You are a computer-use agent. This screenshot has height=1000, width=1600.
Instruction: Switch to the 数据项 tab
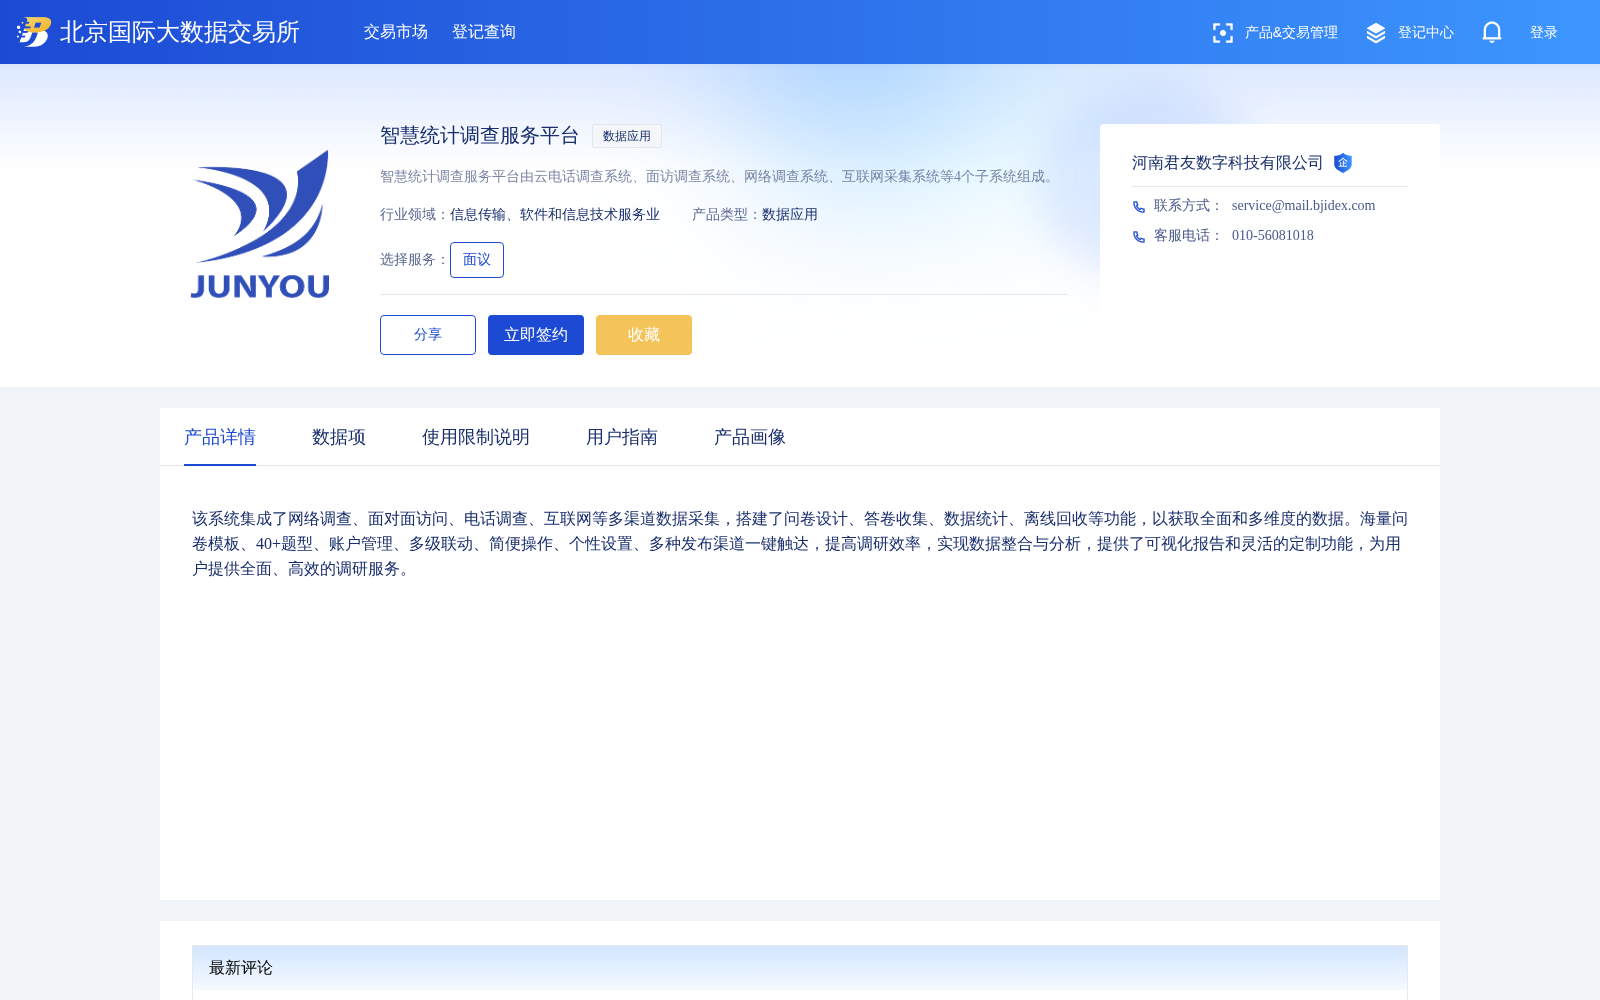[x=339, y=437]
